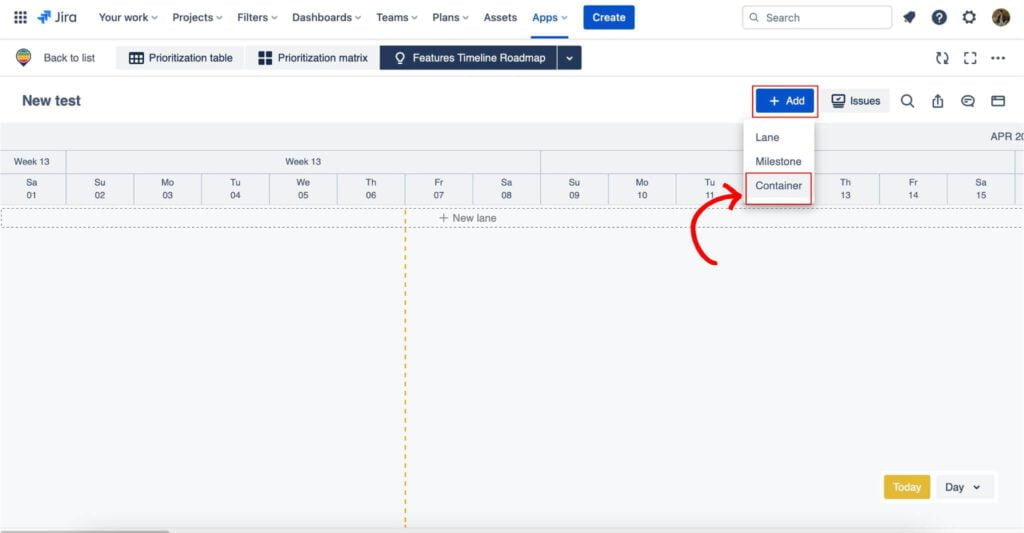
Task: Click the Tu 04 day column header
Action: 235,189
